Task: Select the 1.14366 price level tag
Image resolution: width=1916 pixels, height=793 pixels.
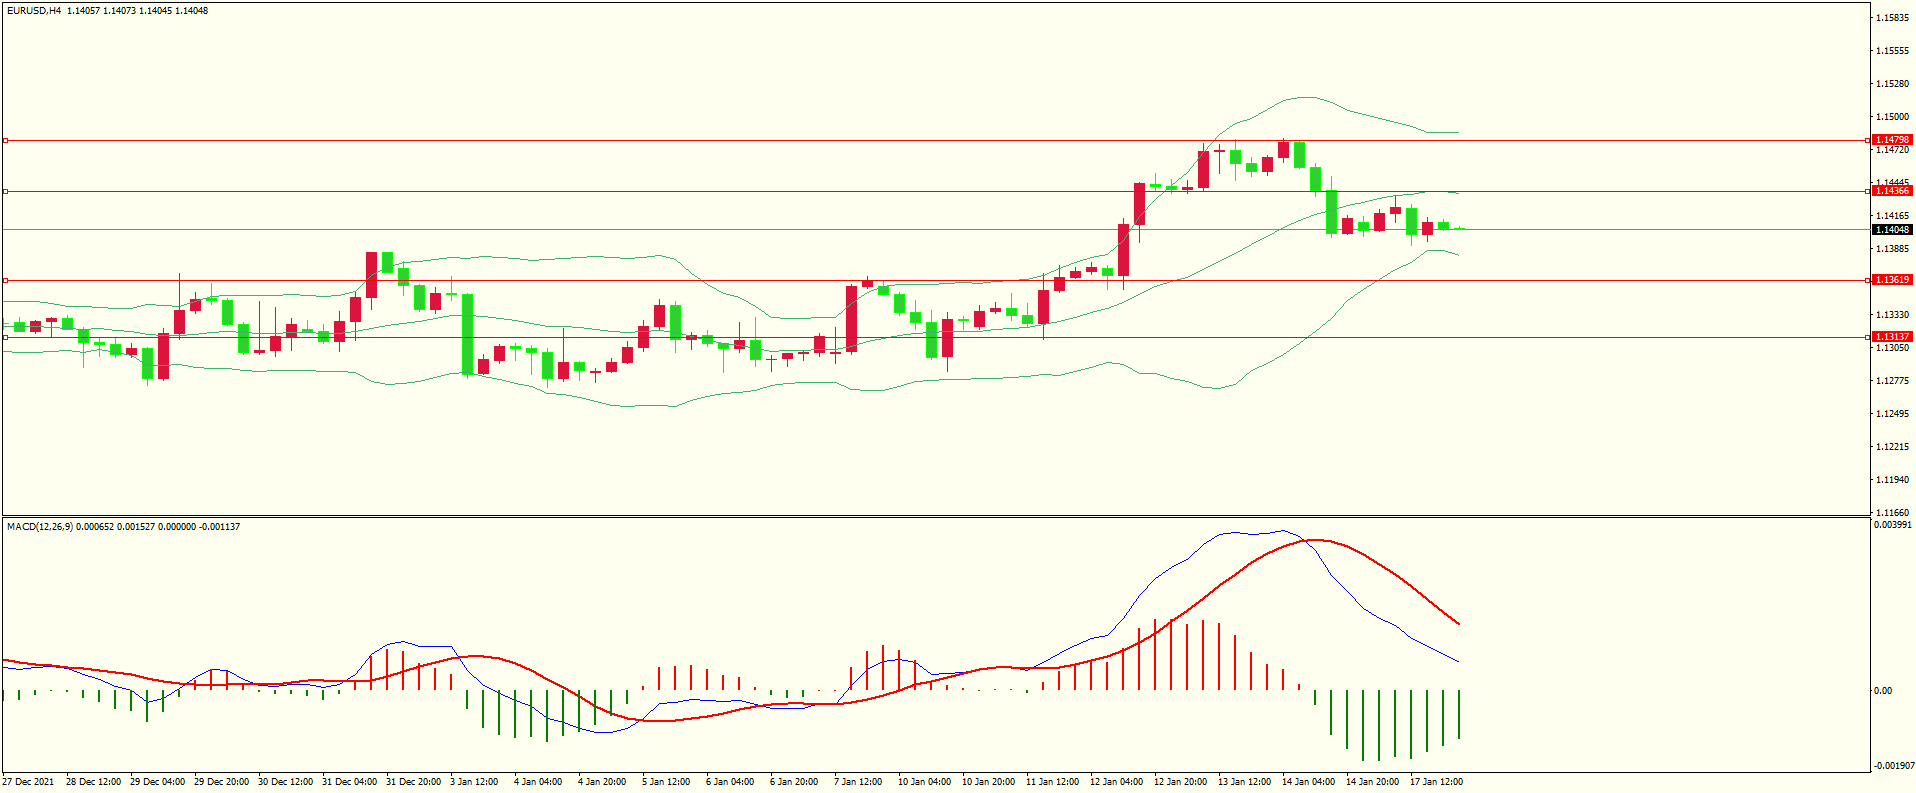Action: 1891,191
